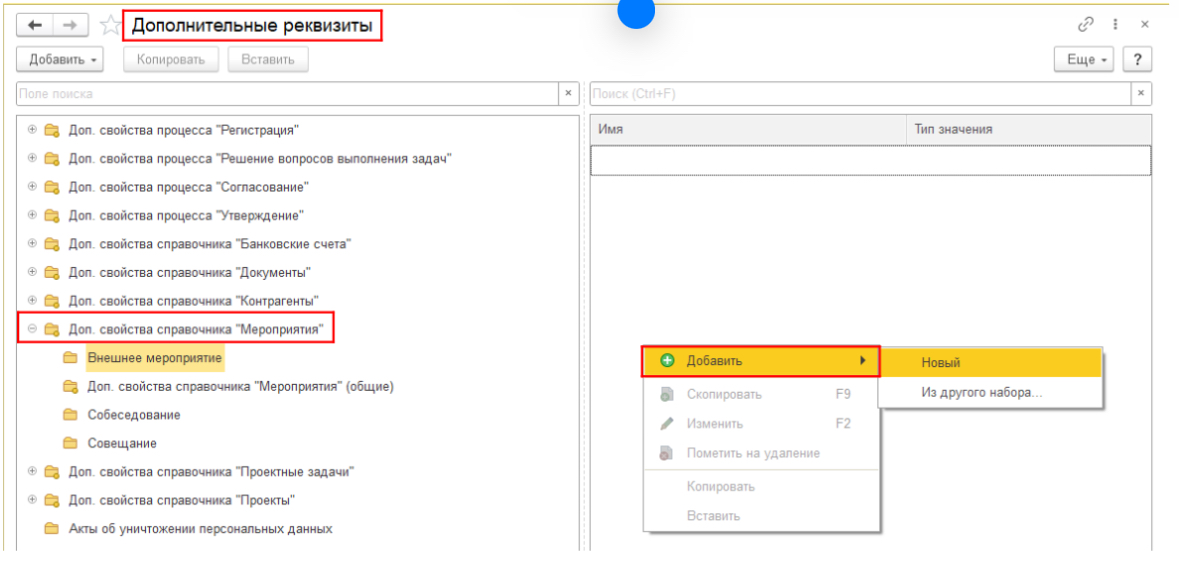1179x574 pixels.
Task: Click the "Копировать" toolbar button
Action: pos(171,59)
